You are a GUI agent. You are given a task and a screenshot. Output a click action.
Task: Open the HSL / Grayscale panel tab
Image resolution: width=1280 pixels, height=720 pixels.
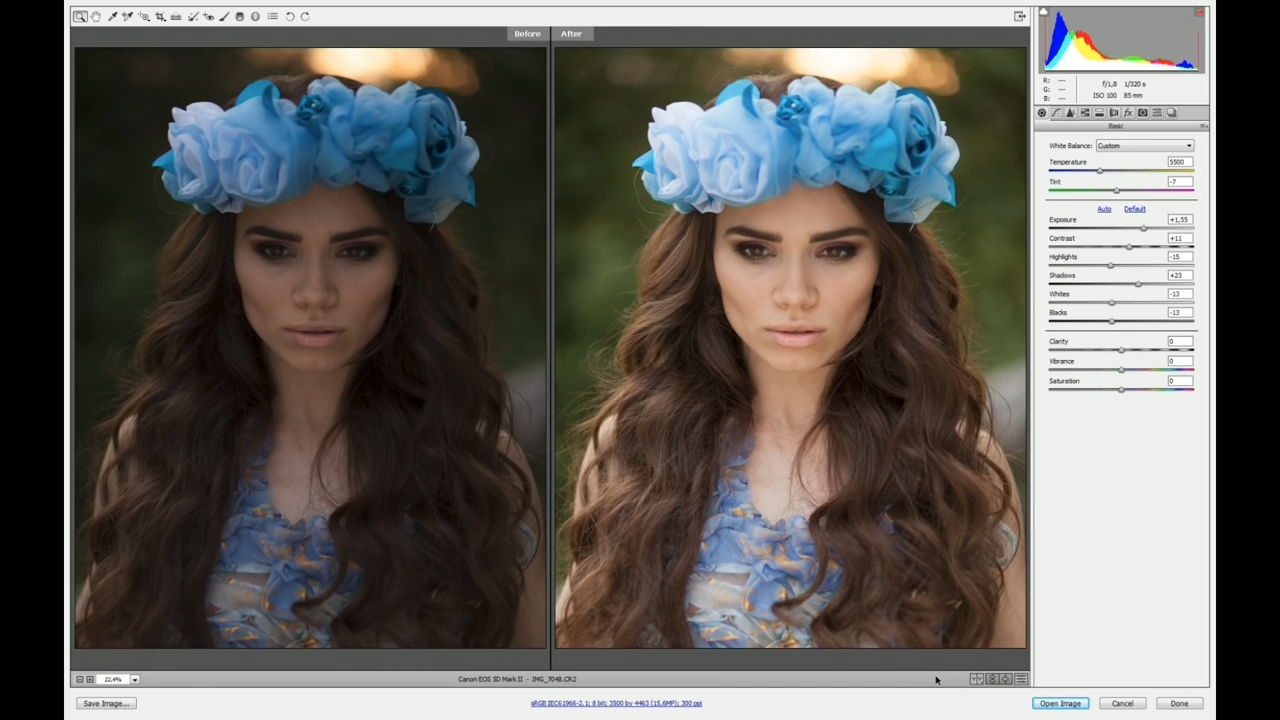pyautogui.click(x=1085, y=113)
